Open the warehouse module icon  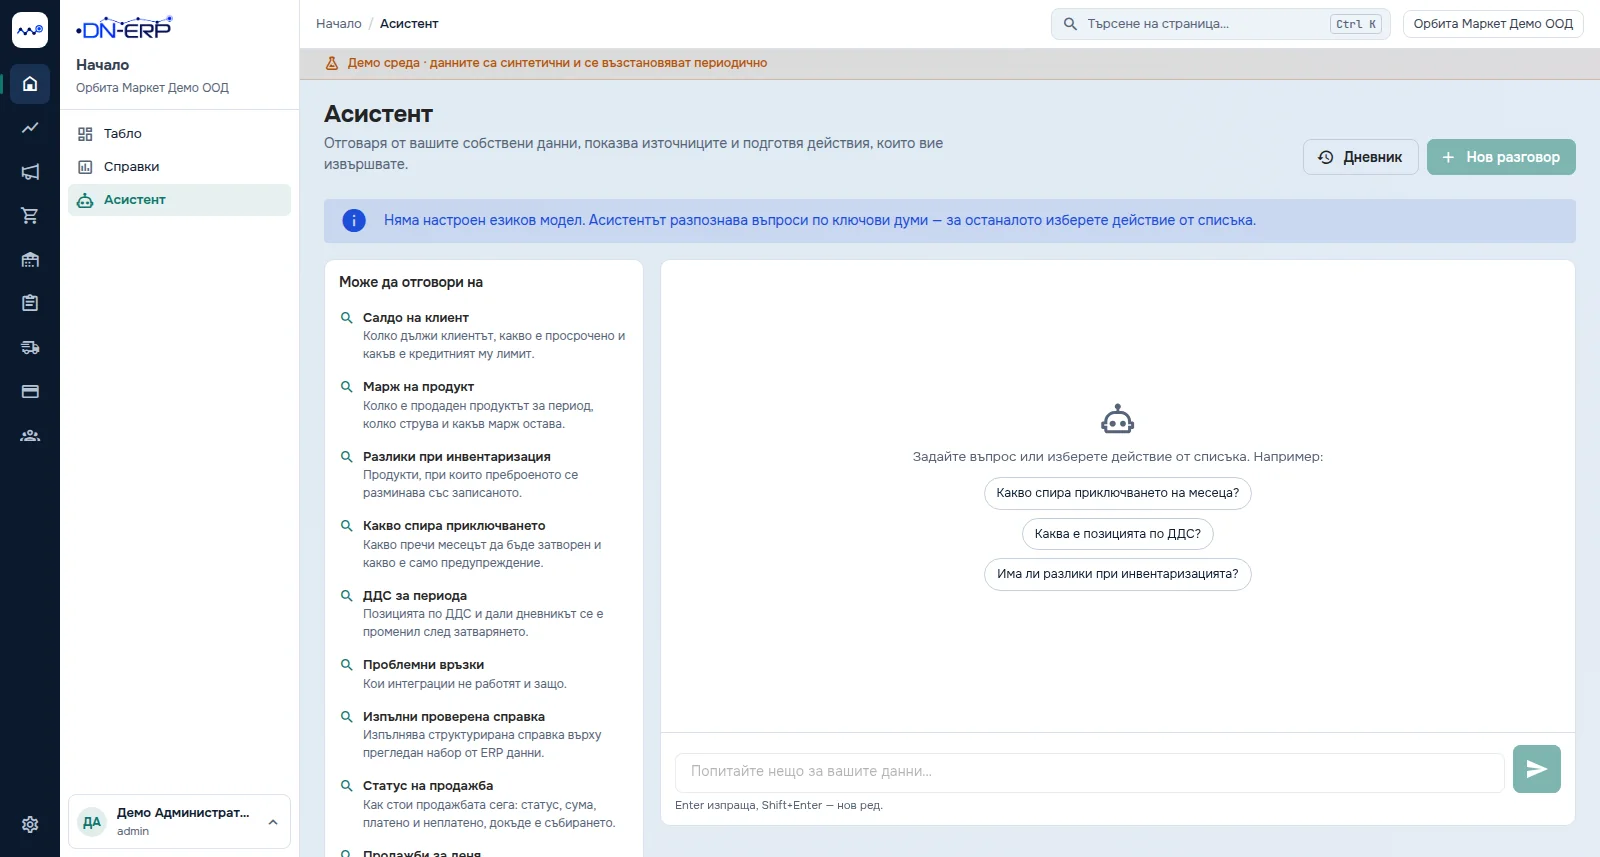point(30,260)
